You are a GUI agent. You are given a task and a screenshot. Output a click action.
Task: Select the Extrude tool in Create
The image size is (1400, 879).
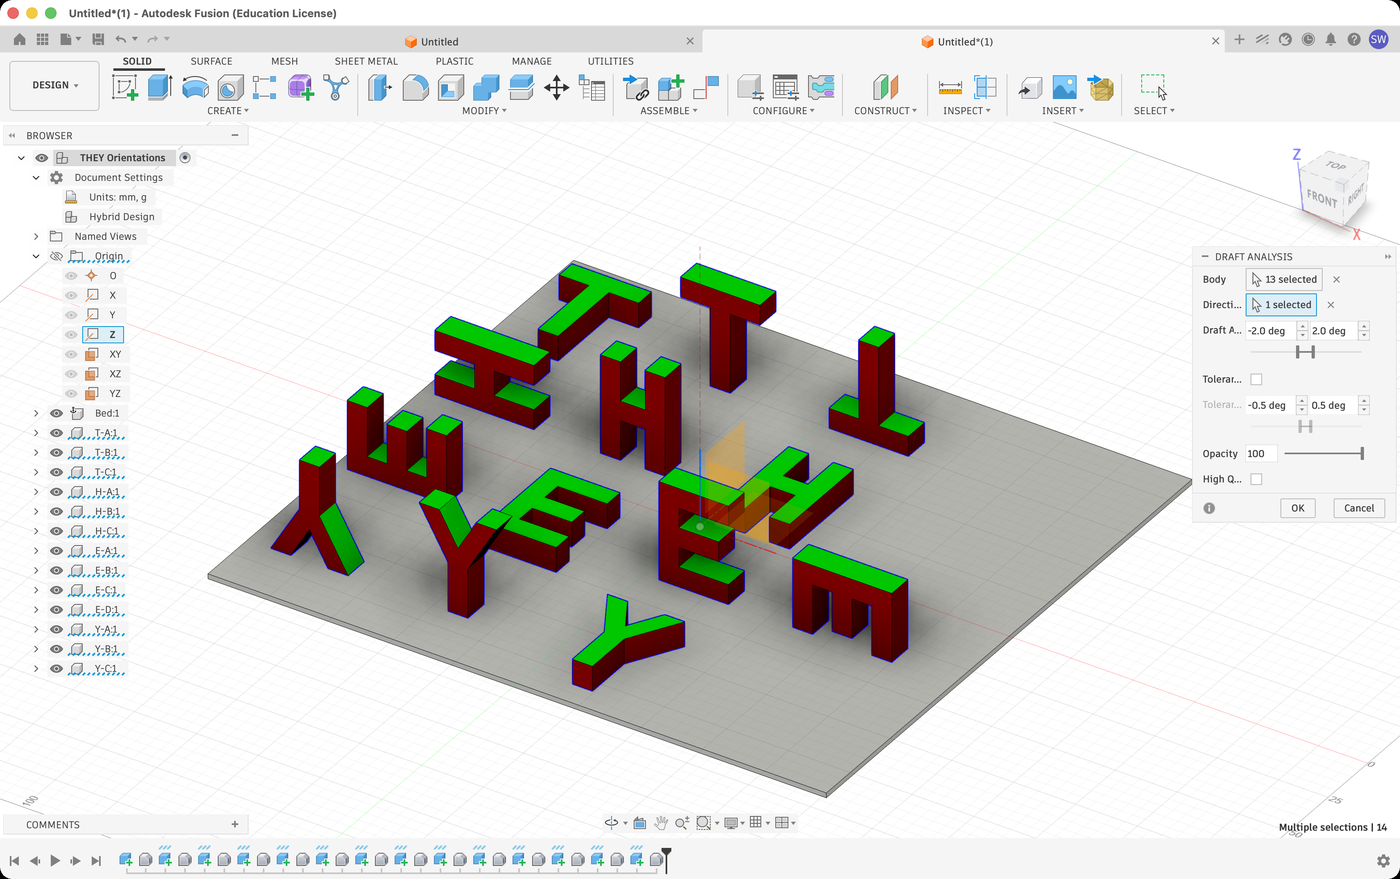tap(160, 87)
